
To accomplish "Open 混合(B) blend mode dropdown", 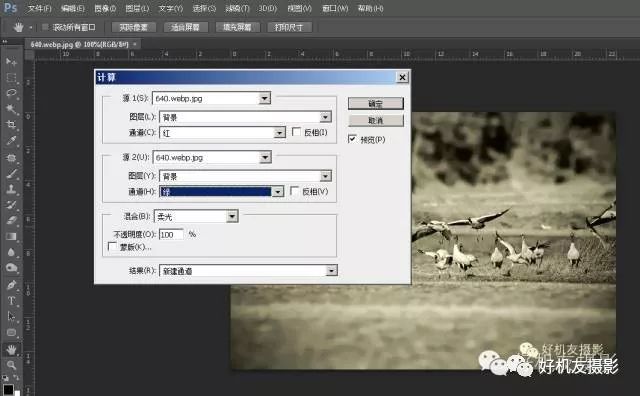I will pos(232,216).
